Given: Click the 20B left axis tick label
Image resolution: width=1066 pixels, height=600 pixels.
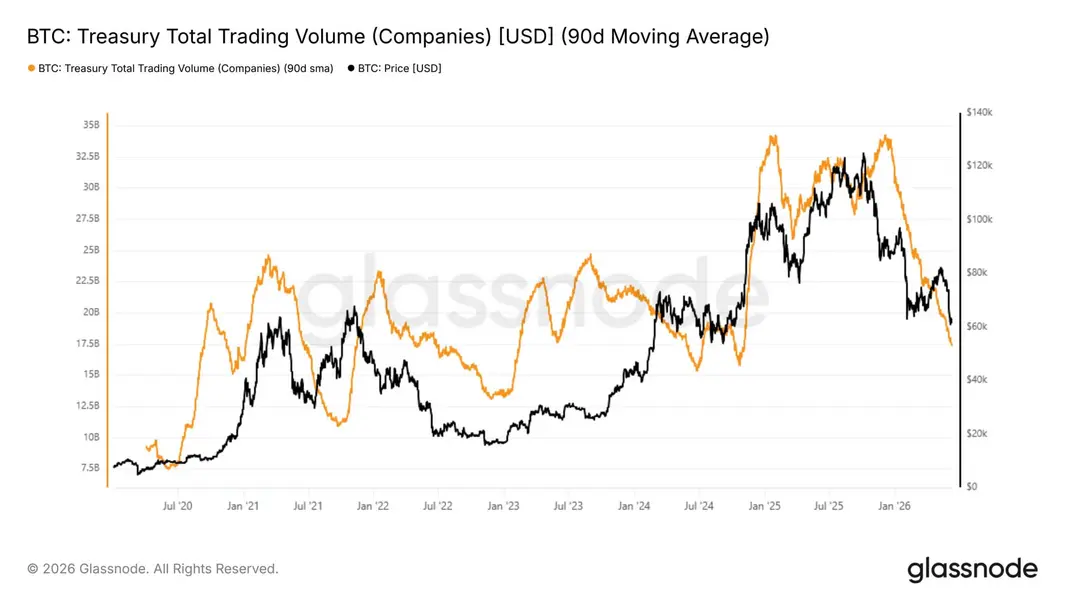Looking at the screenshot, I should point(91,313).
